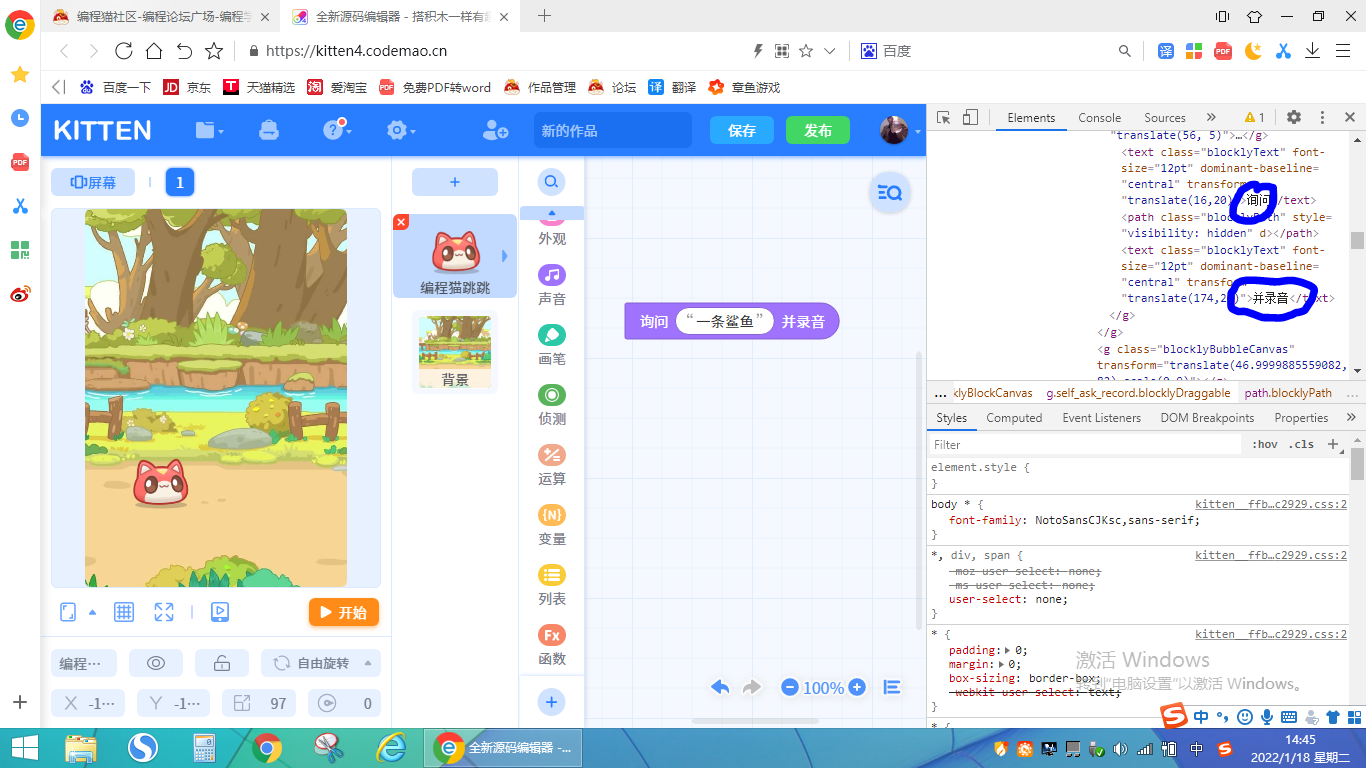This screenshot has width=1366, height=768.
Task: Open the stage aspect ratio dropdown
Action: [x=78, y=612]
